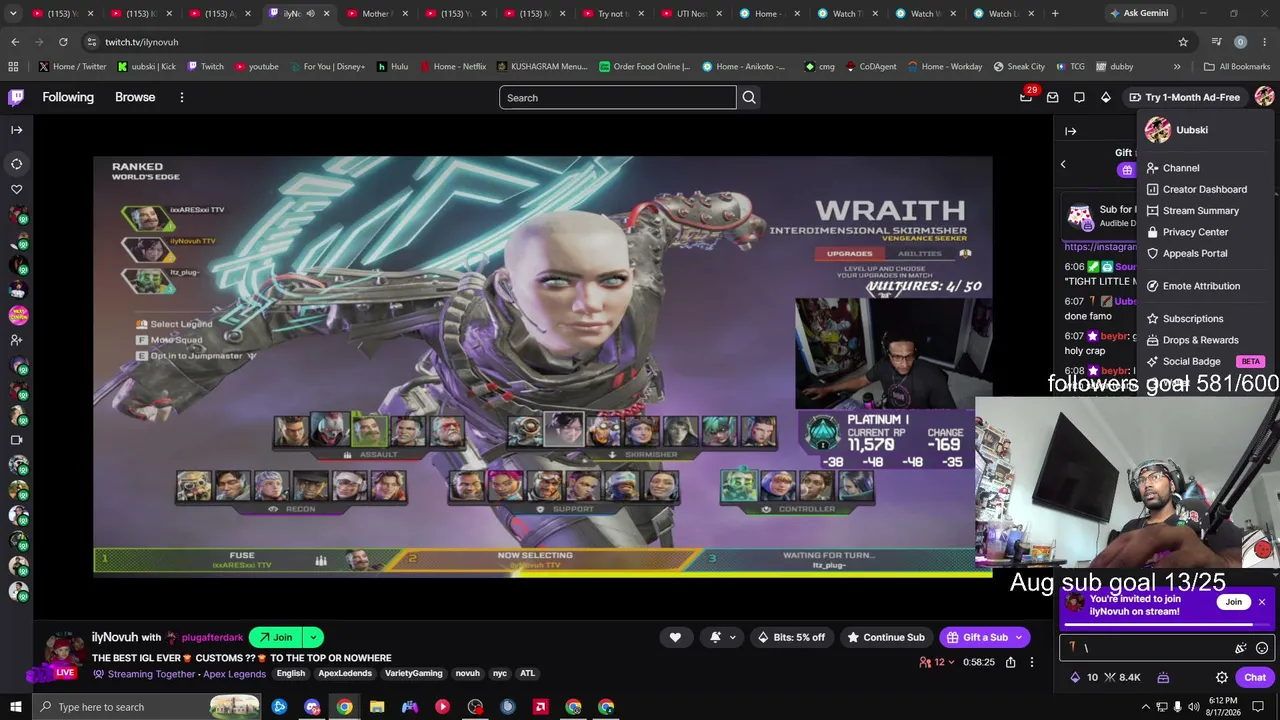The height and width of the screenshot is (720, 1280).
Task: Open the All Bookmarks folder
Action: point(1237,67)
